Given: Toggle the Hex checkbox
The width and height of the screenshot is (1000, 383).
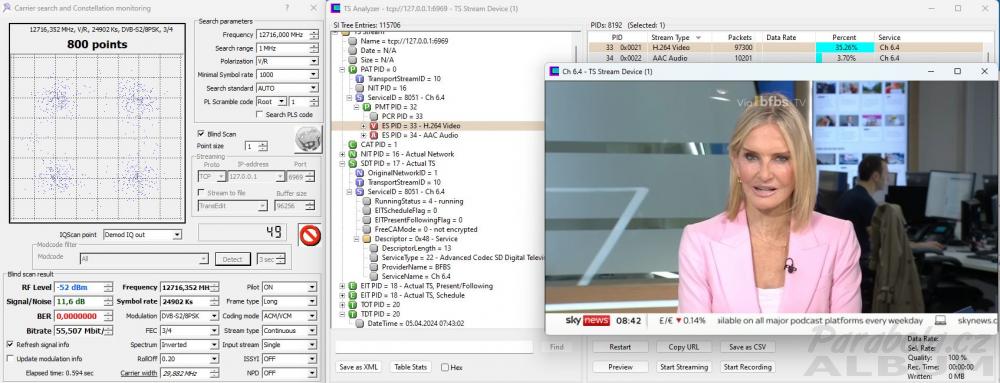Looking at the screenshot, I should (445, 368).
